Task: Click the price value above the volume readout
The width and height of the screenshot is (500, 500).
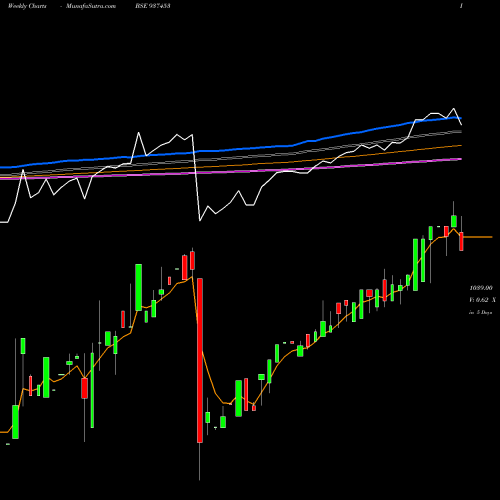Action: coord(481,288)
